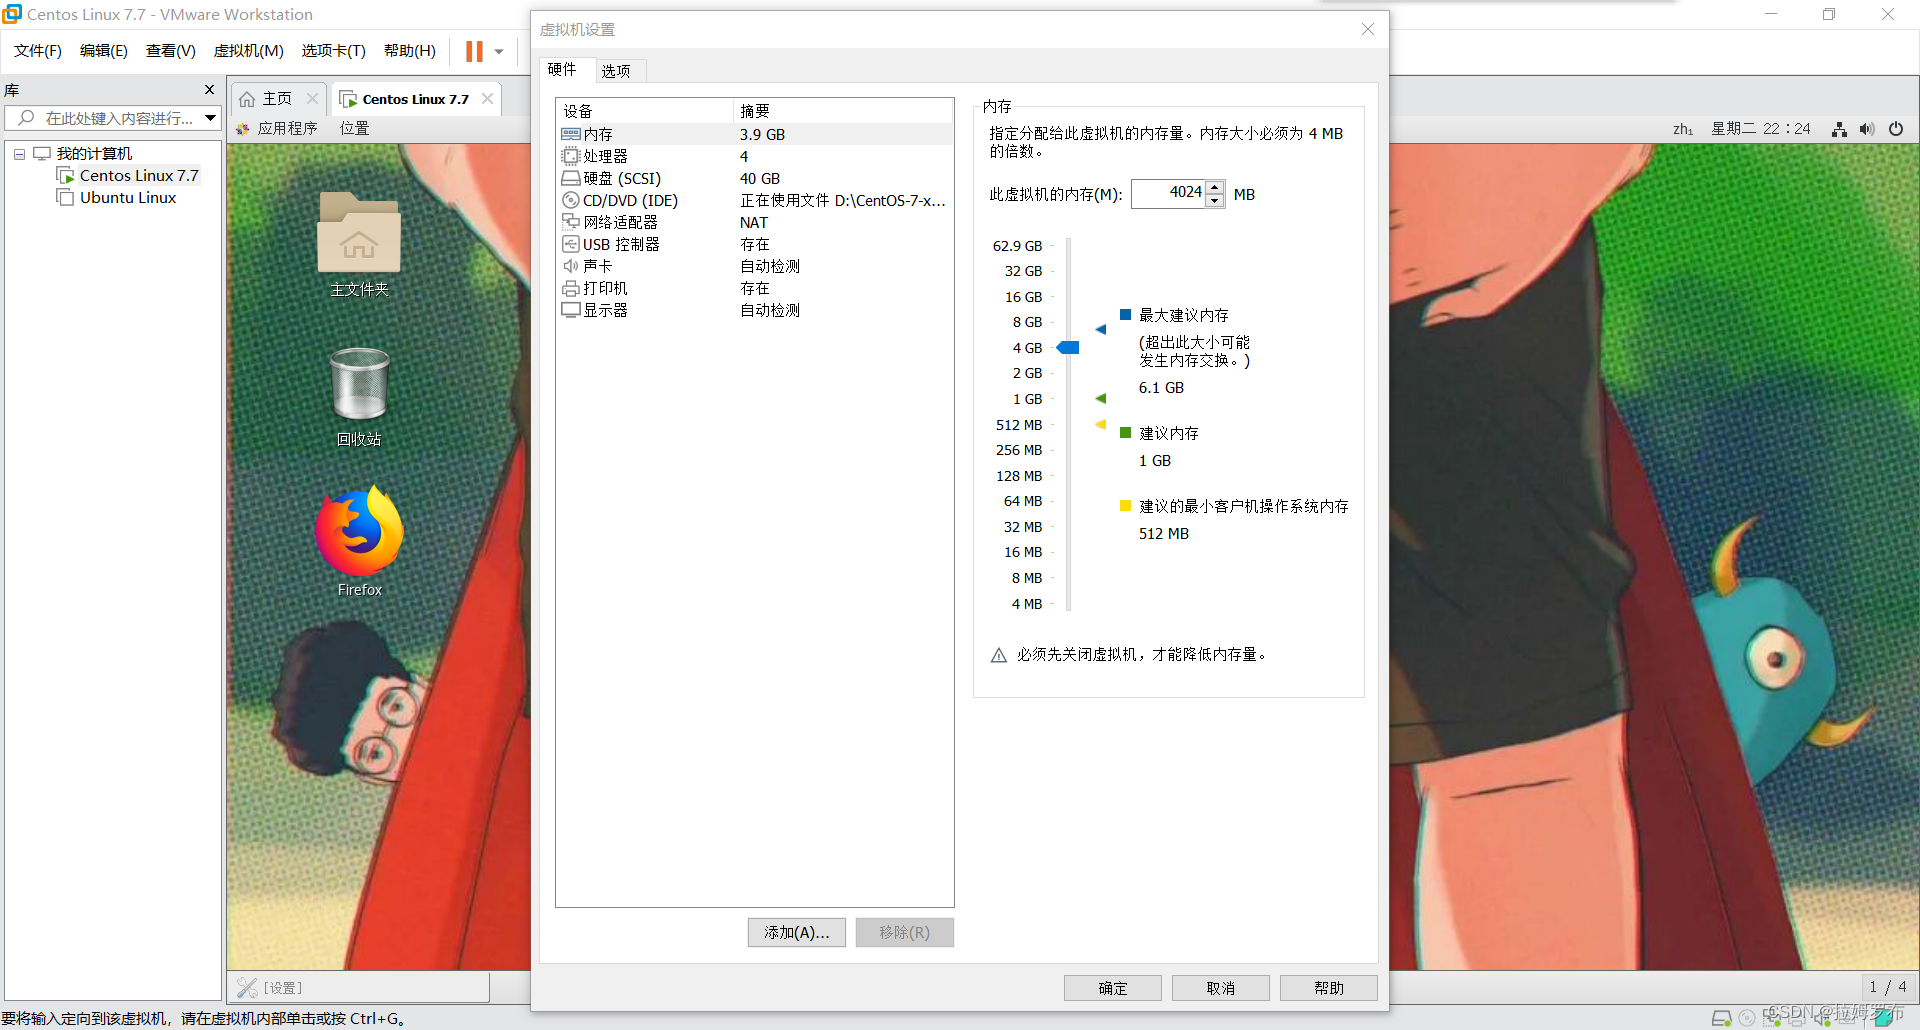Open the 虚拟机(M) menu
The width and height of the screenshot is (1920, 1030).
pos(249,51)
